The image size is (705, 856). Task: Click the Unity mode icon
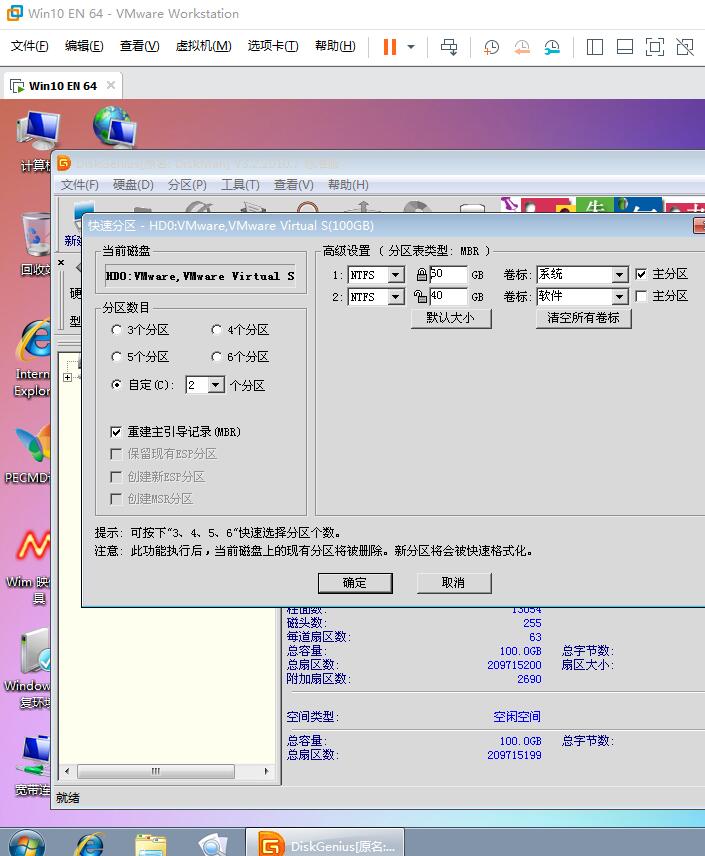coord(685,47)
